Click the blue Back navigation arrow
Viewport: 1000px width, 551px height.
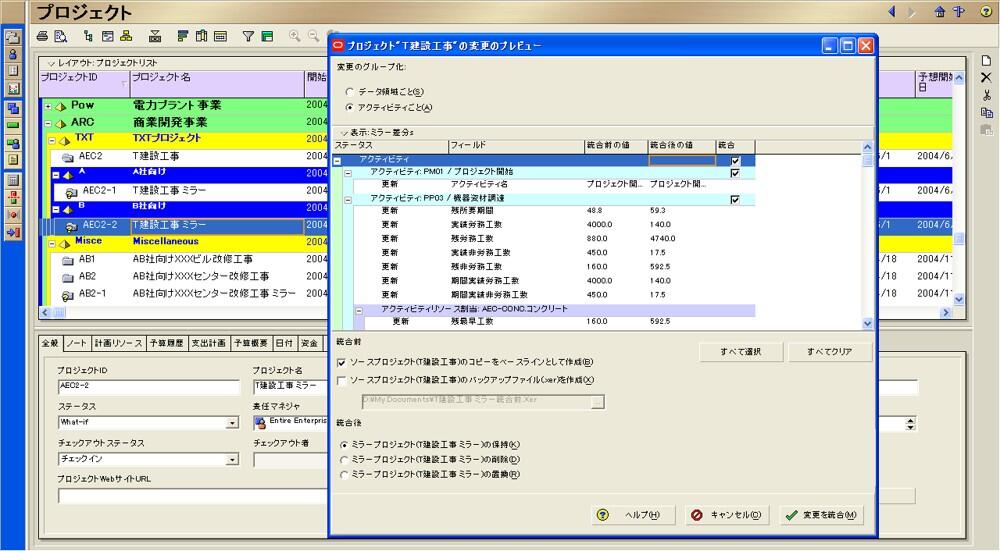(x=892, y=11)
